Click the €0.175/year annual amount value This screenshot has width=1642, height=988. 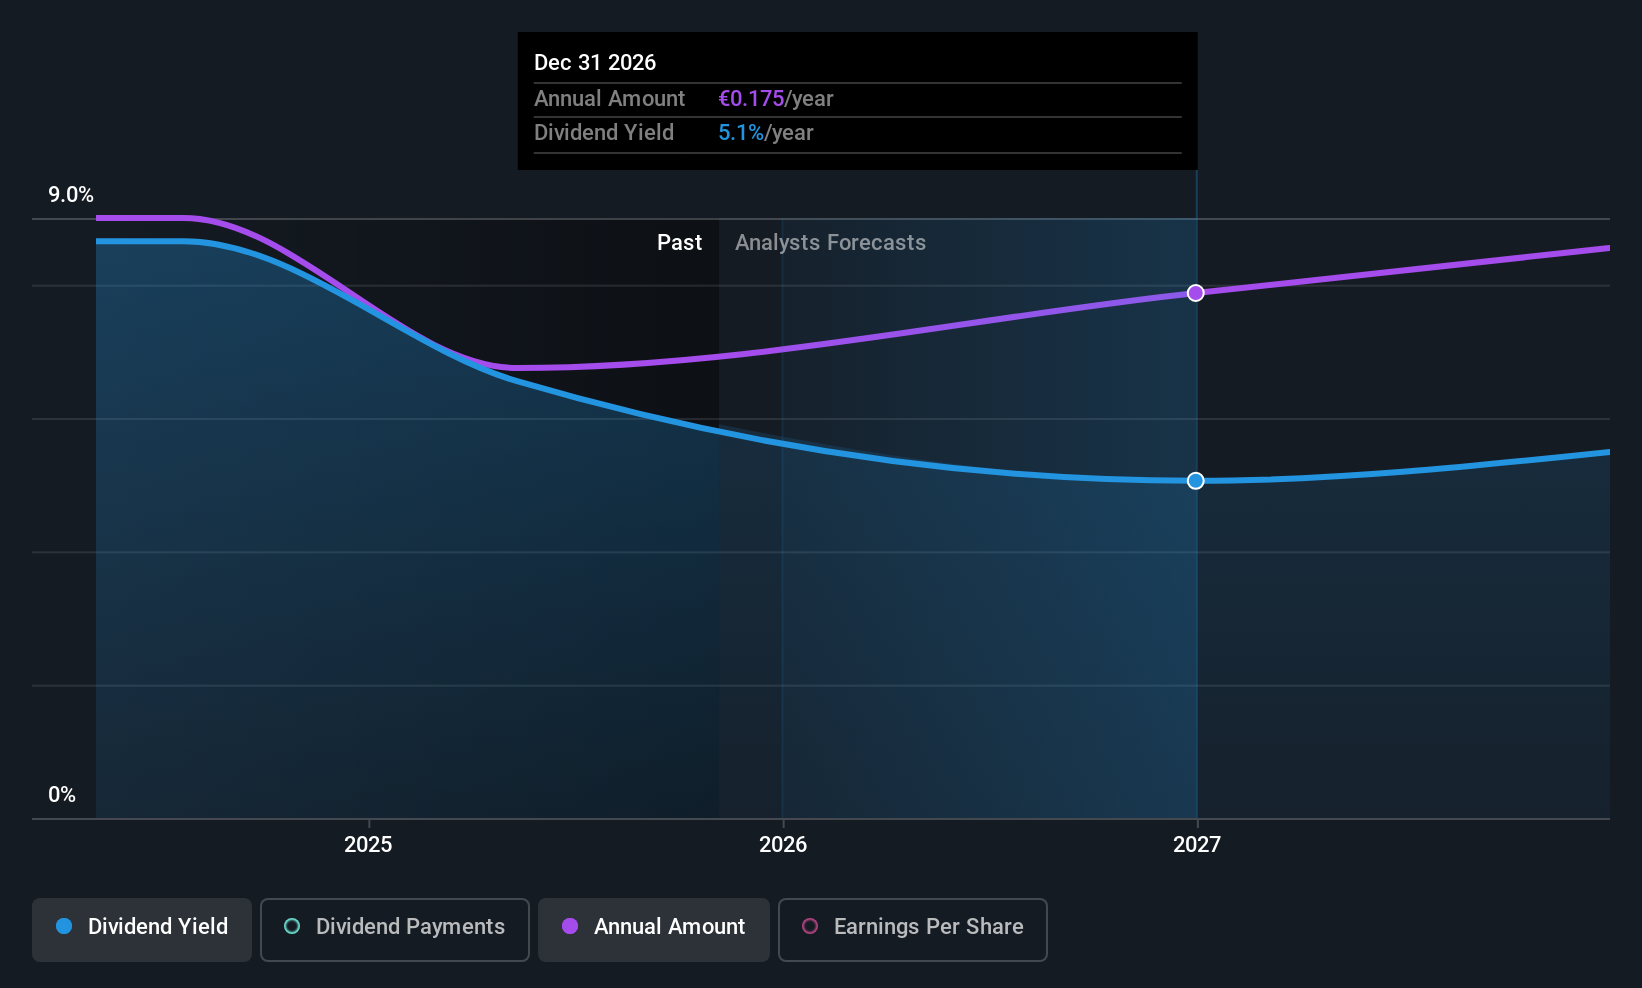[777, 98]
